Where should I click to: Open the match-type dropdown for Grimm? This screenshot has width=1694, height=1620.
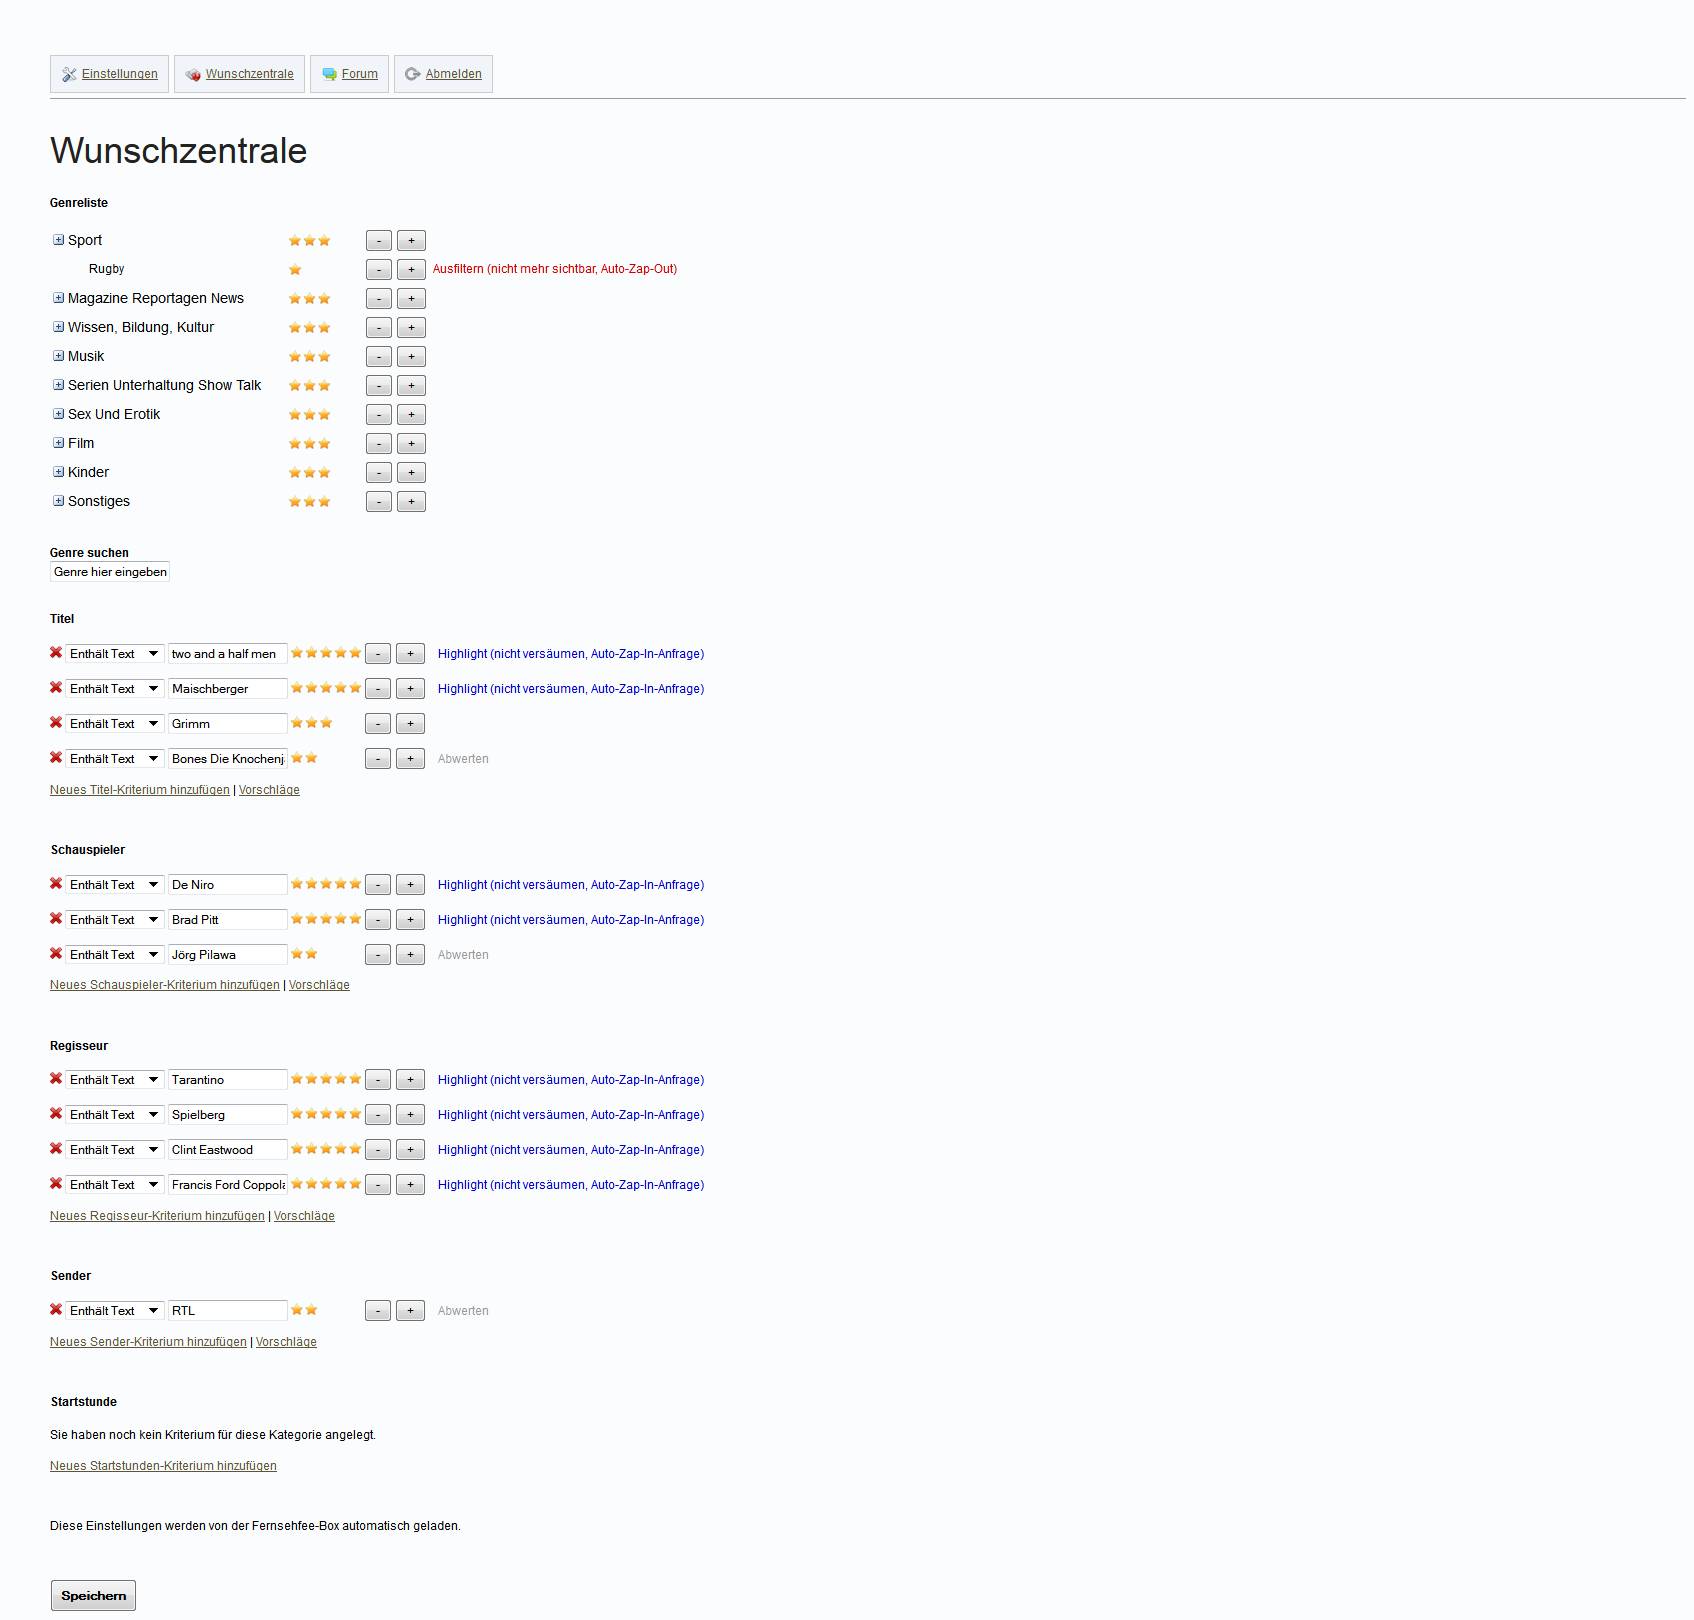114,723
